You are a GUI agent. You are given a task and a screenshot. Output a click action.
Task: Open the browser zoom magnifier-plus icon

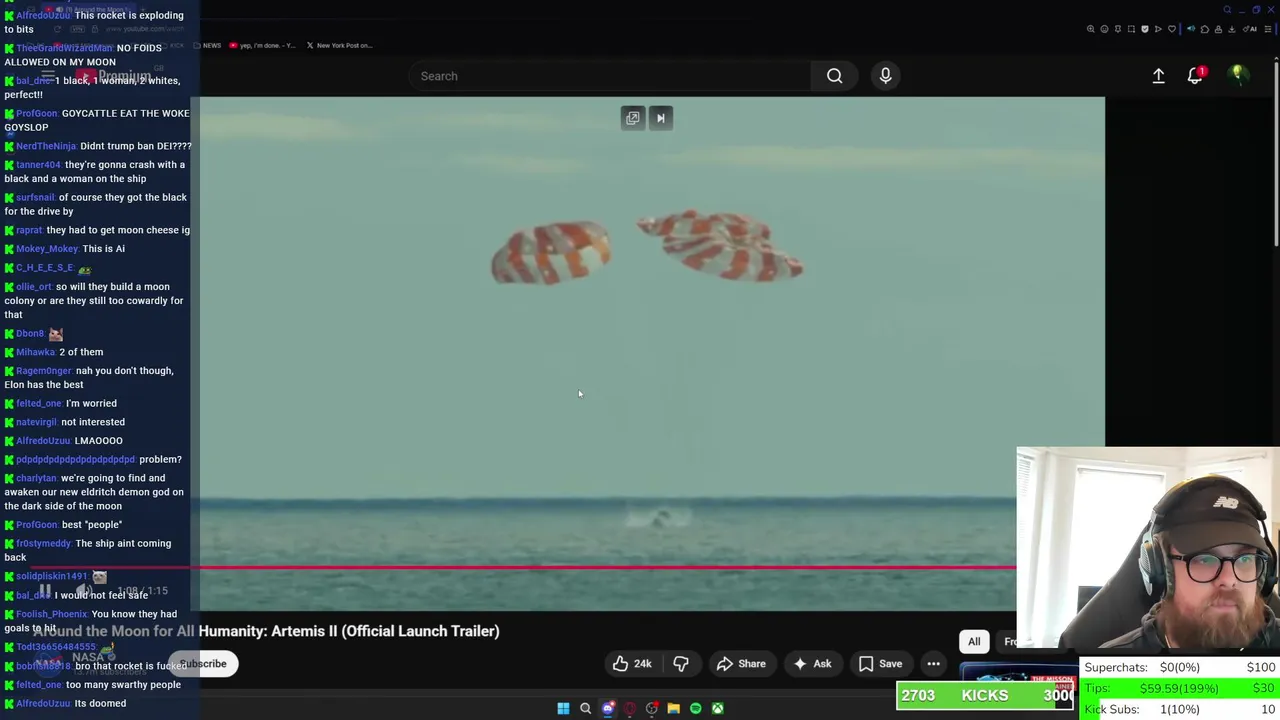(1091, 29)
